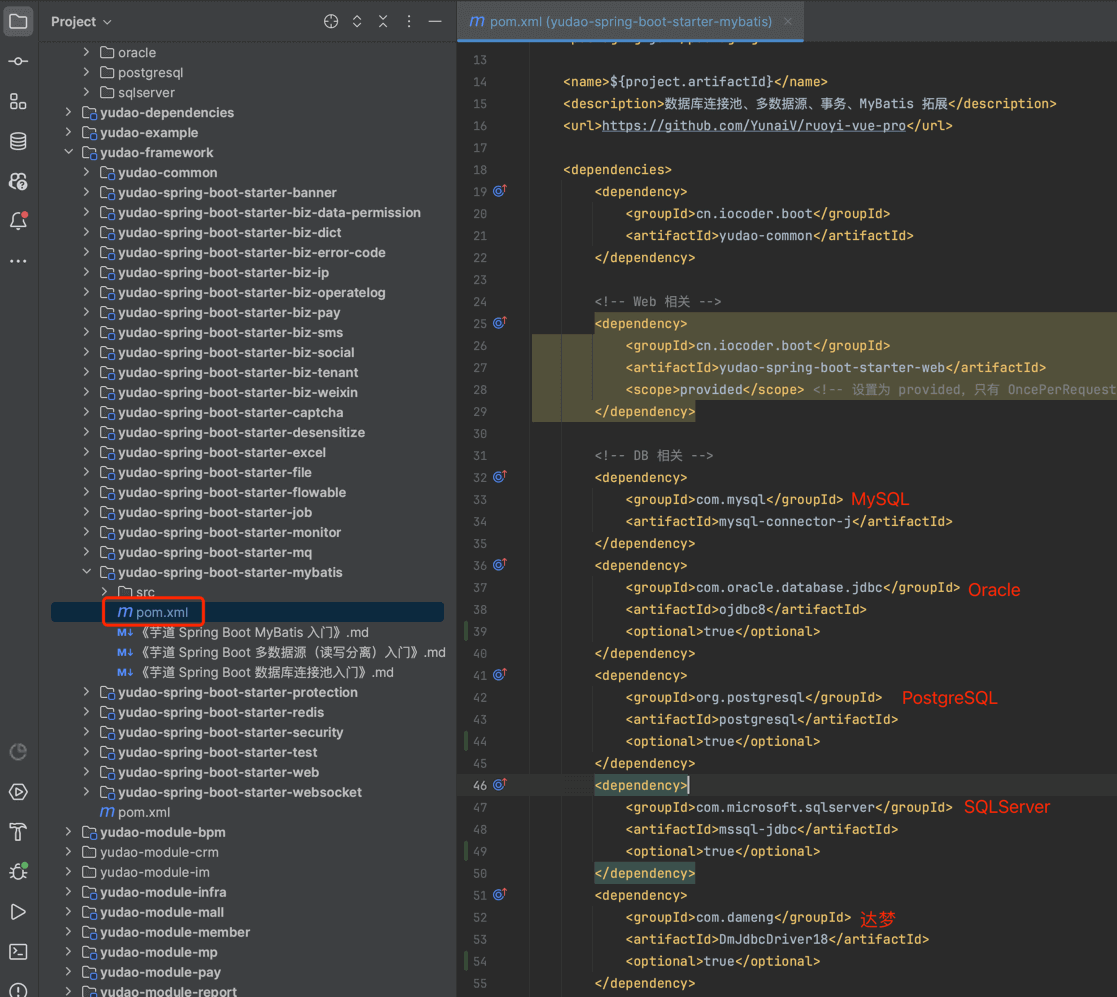Open the Build hammer tool window
This screenshot has width=1117, height=997.
(18, 832)
